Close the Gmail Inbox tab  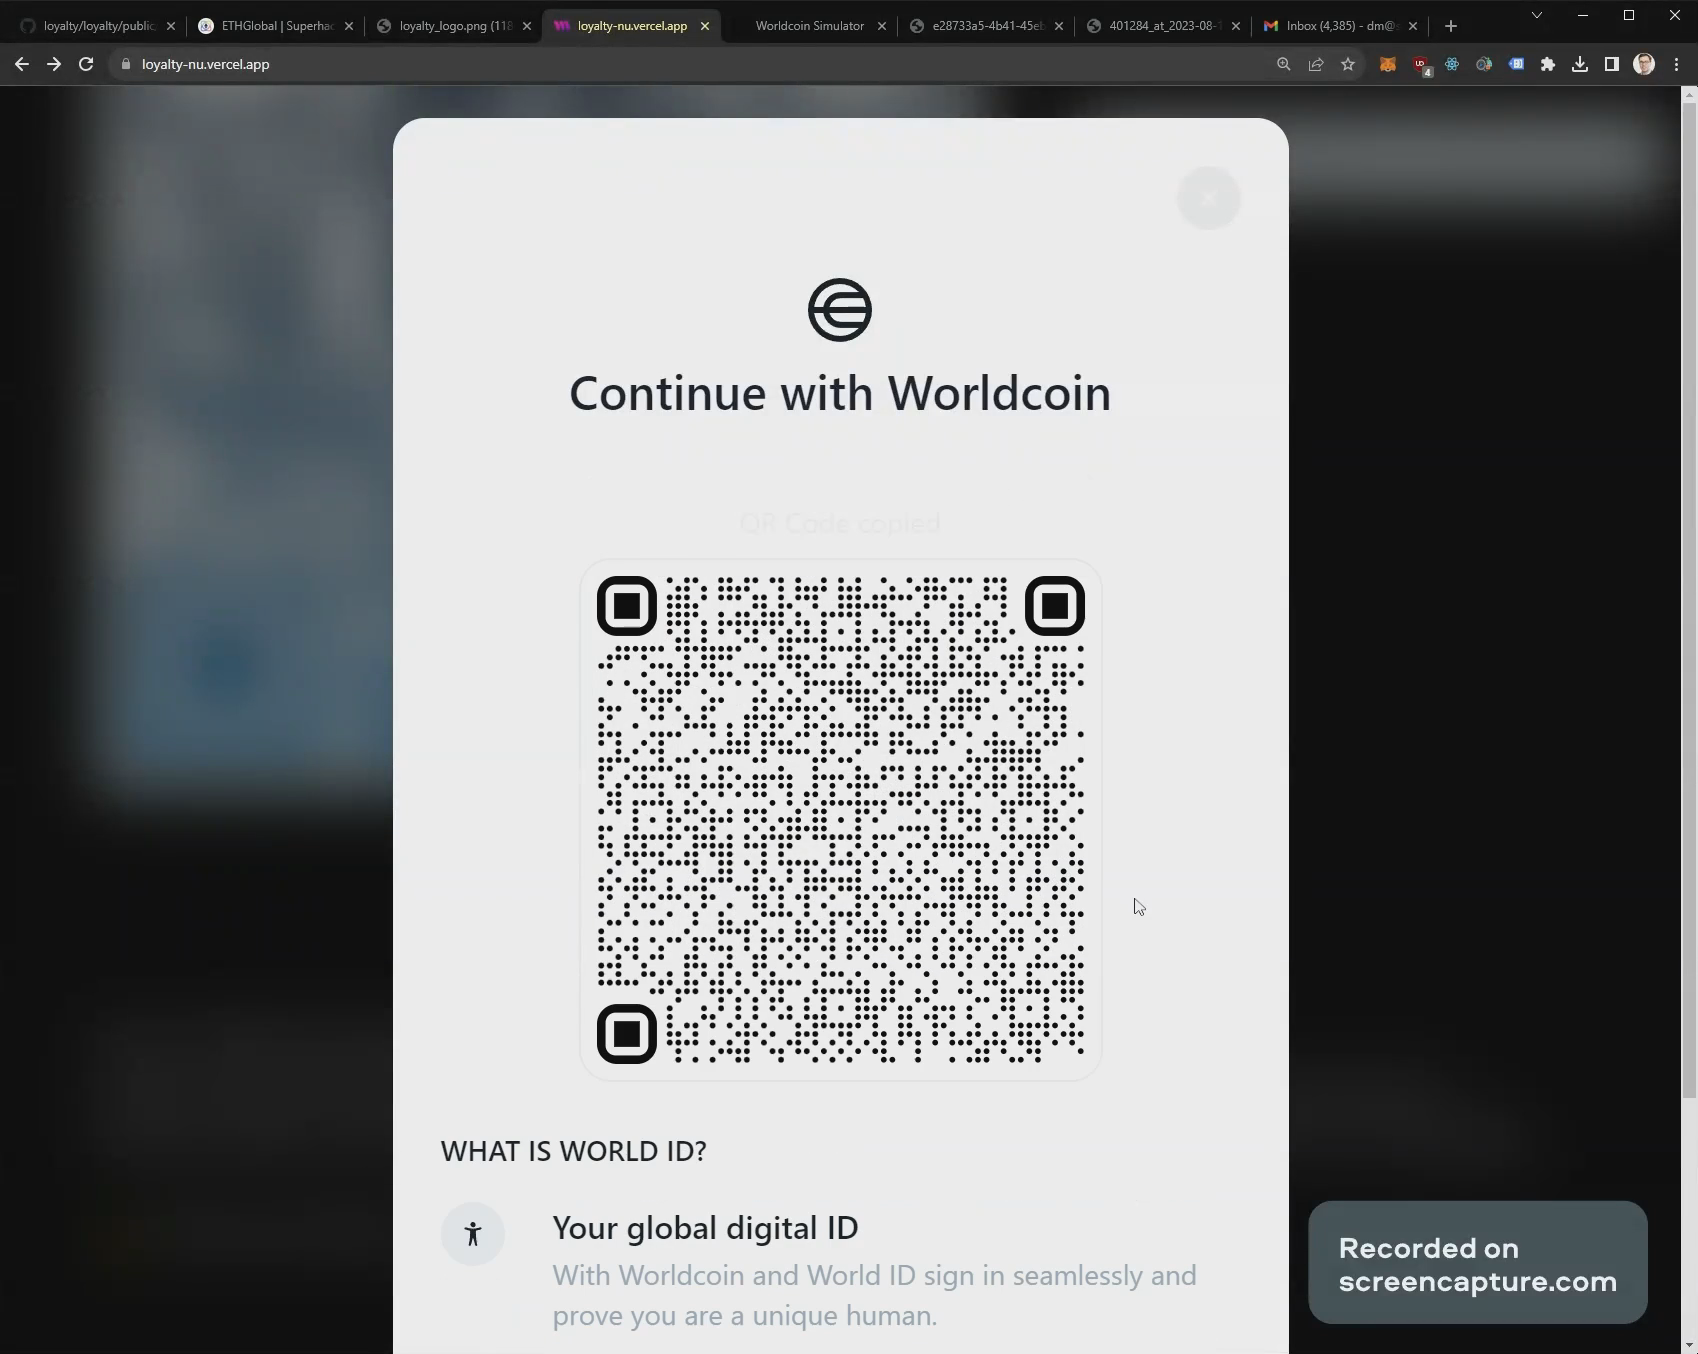click(x=1413, y=26)
